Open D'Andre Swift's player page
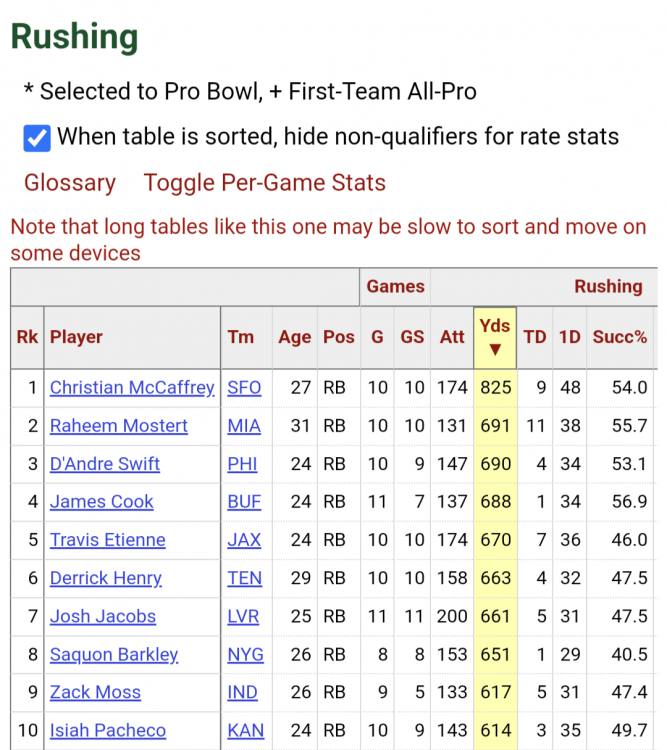 pyautogui.click(x=105, y=464)
